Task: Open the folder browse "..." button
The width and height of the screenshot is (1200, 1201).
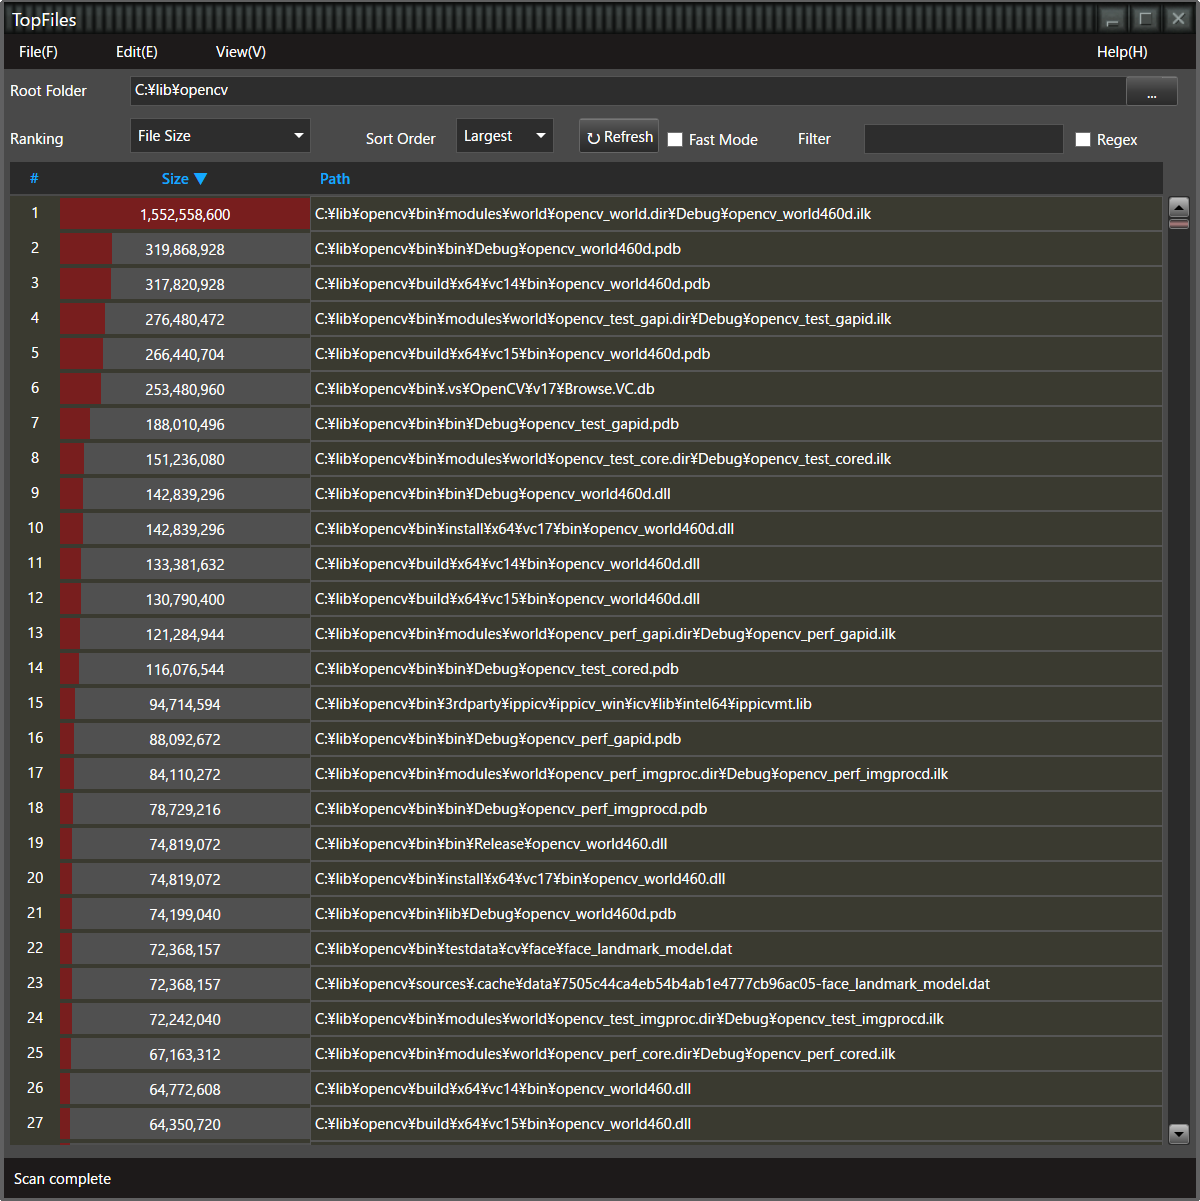Action: [1151, 90]
